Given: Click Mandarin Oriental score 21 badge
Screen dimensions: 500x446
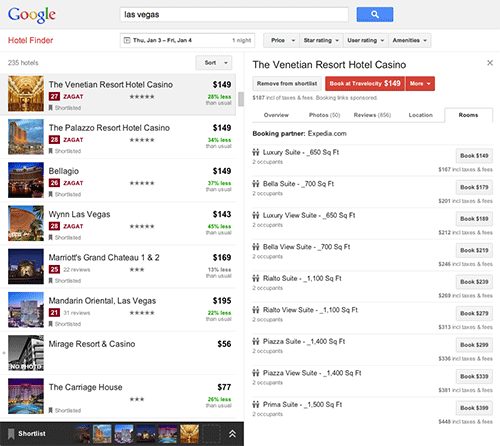Looking at the screenshot, I should pyautogui.click(x=54, y=313).
